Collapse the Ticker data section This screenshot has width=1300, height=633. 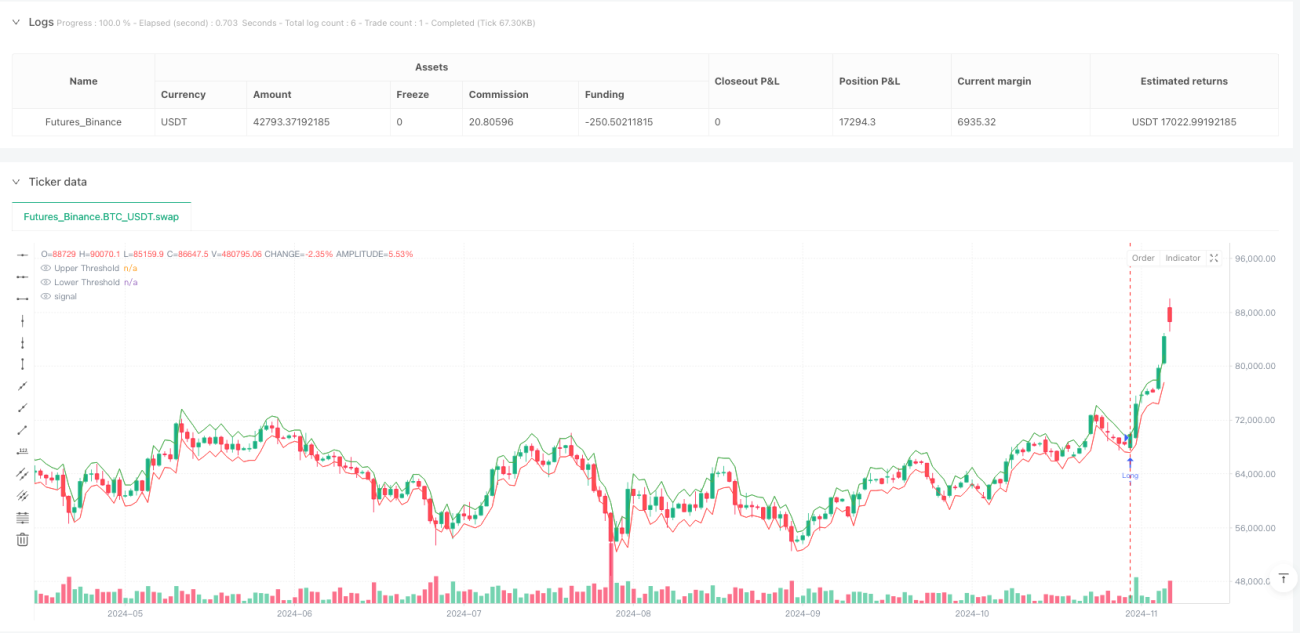pos(16,182)
